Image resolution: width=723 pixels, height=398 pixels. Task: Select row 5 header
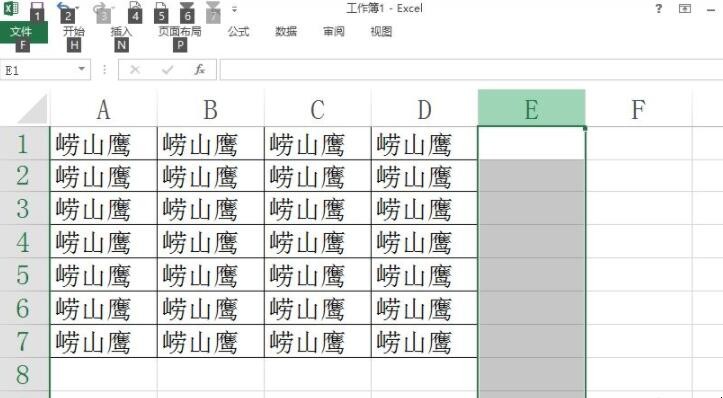click(25, 275)
